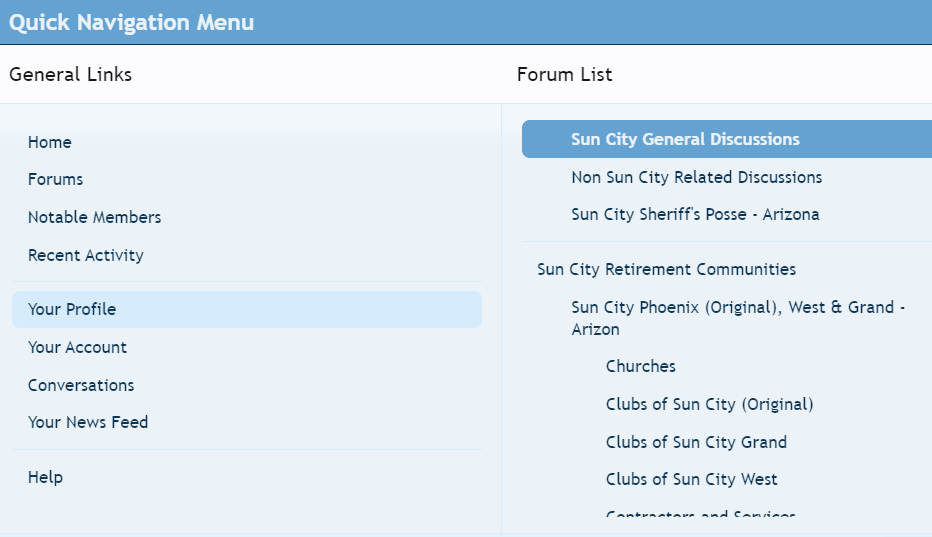
Task: Select Sun City General Discussions forum
Action: pos(726,139)
